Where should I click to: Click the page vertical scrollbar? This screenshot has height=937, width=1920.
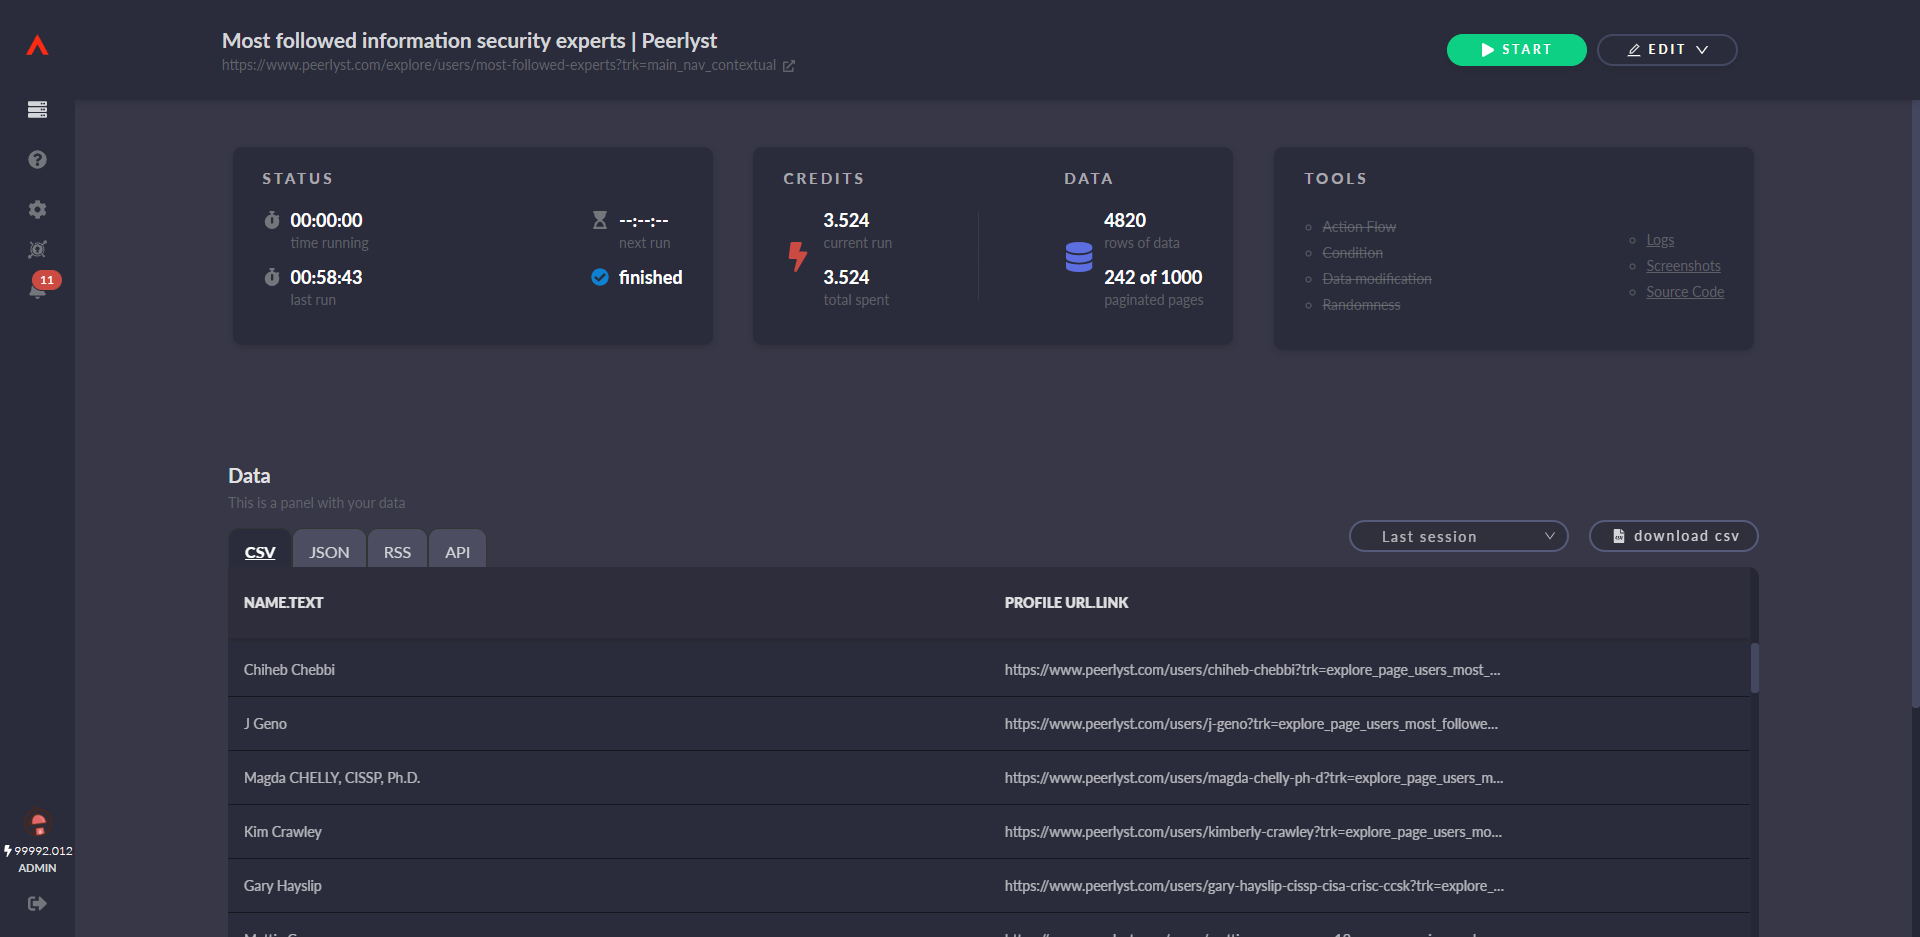(x=1915, y=404)
